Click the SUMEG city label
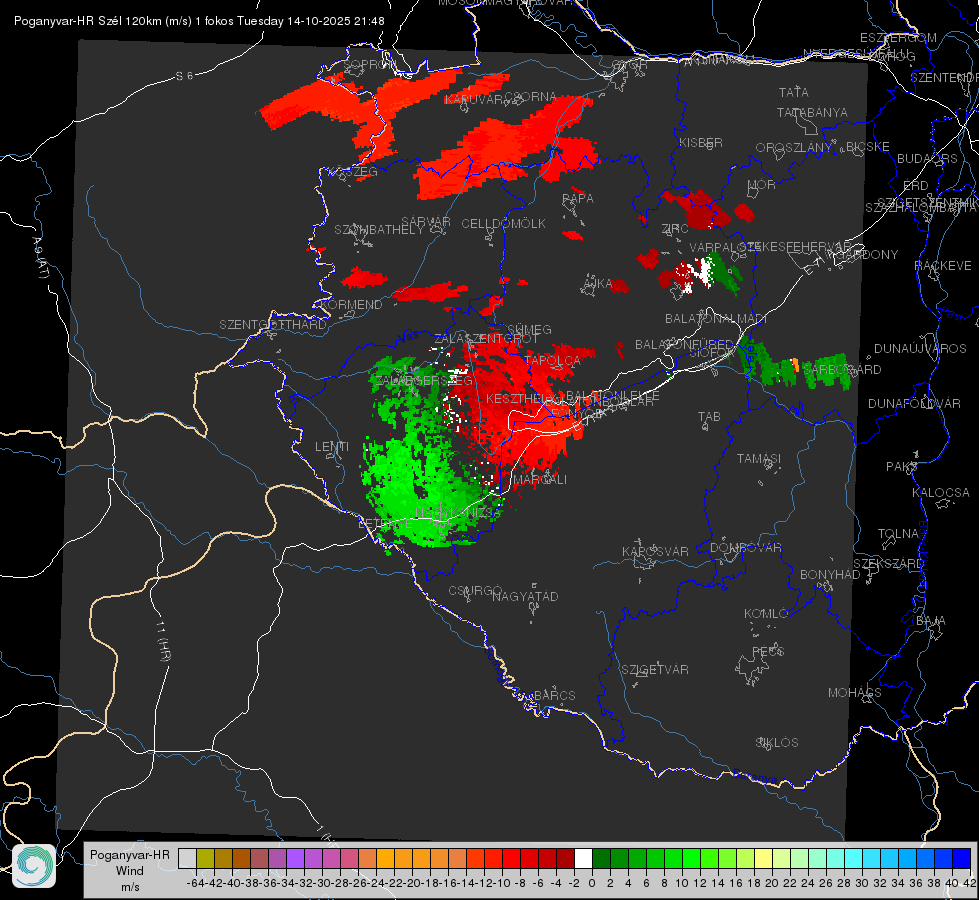This screenshot has height=900, width=979. click(529, 330)
